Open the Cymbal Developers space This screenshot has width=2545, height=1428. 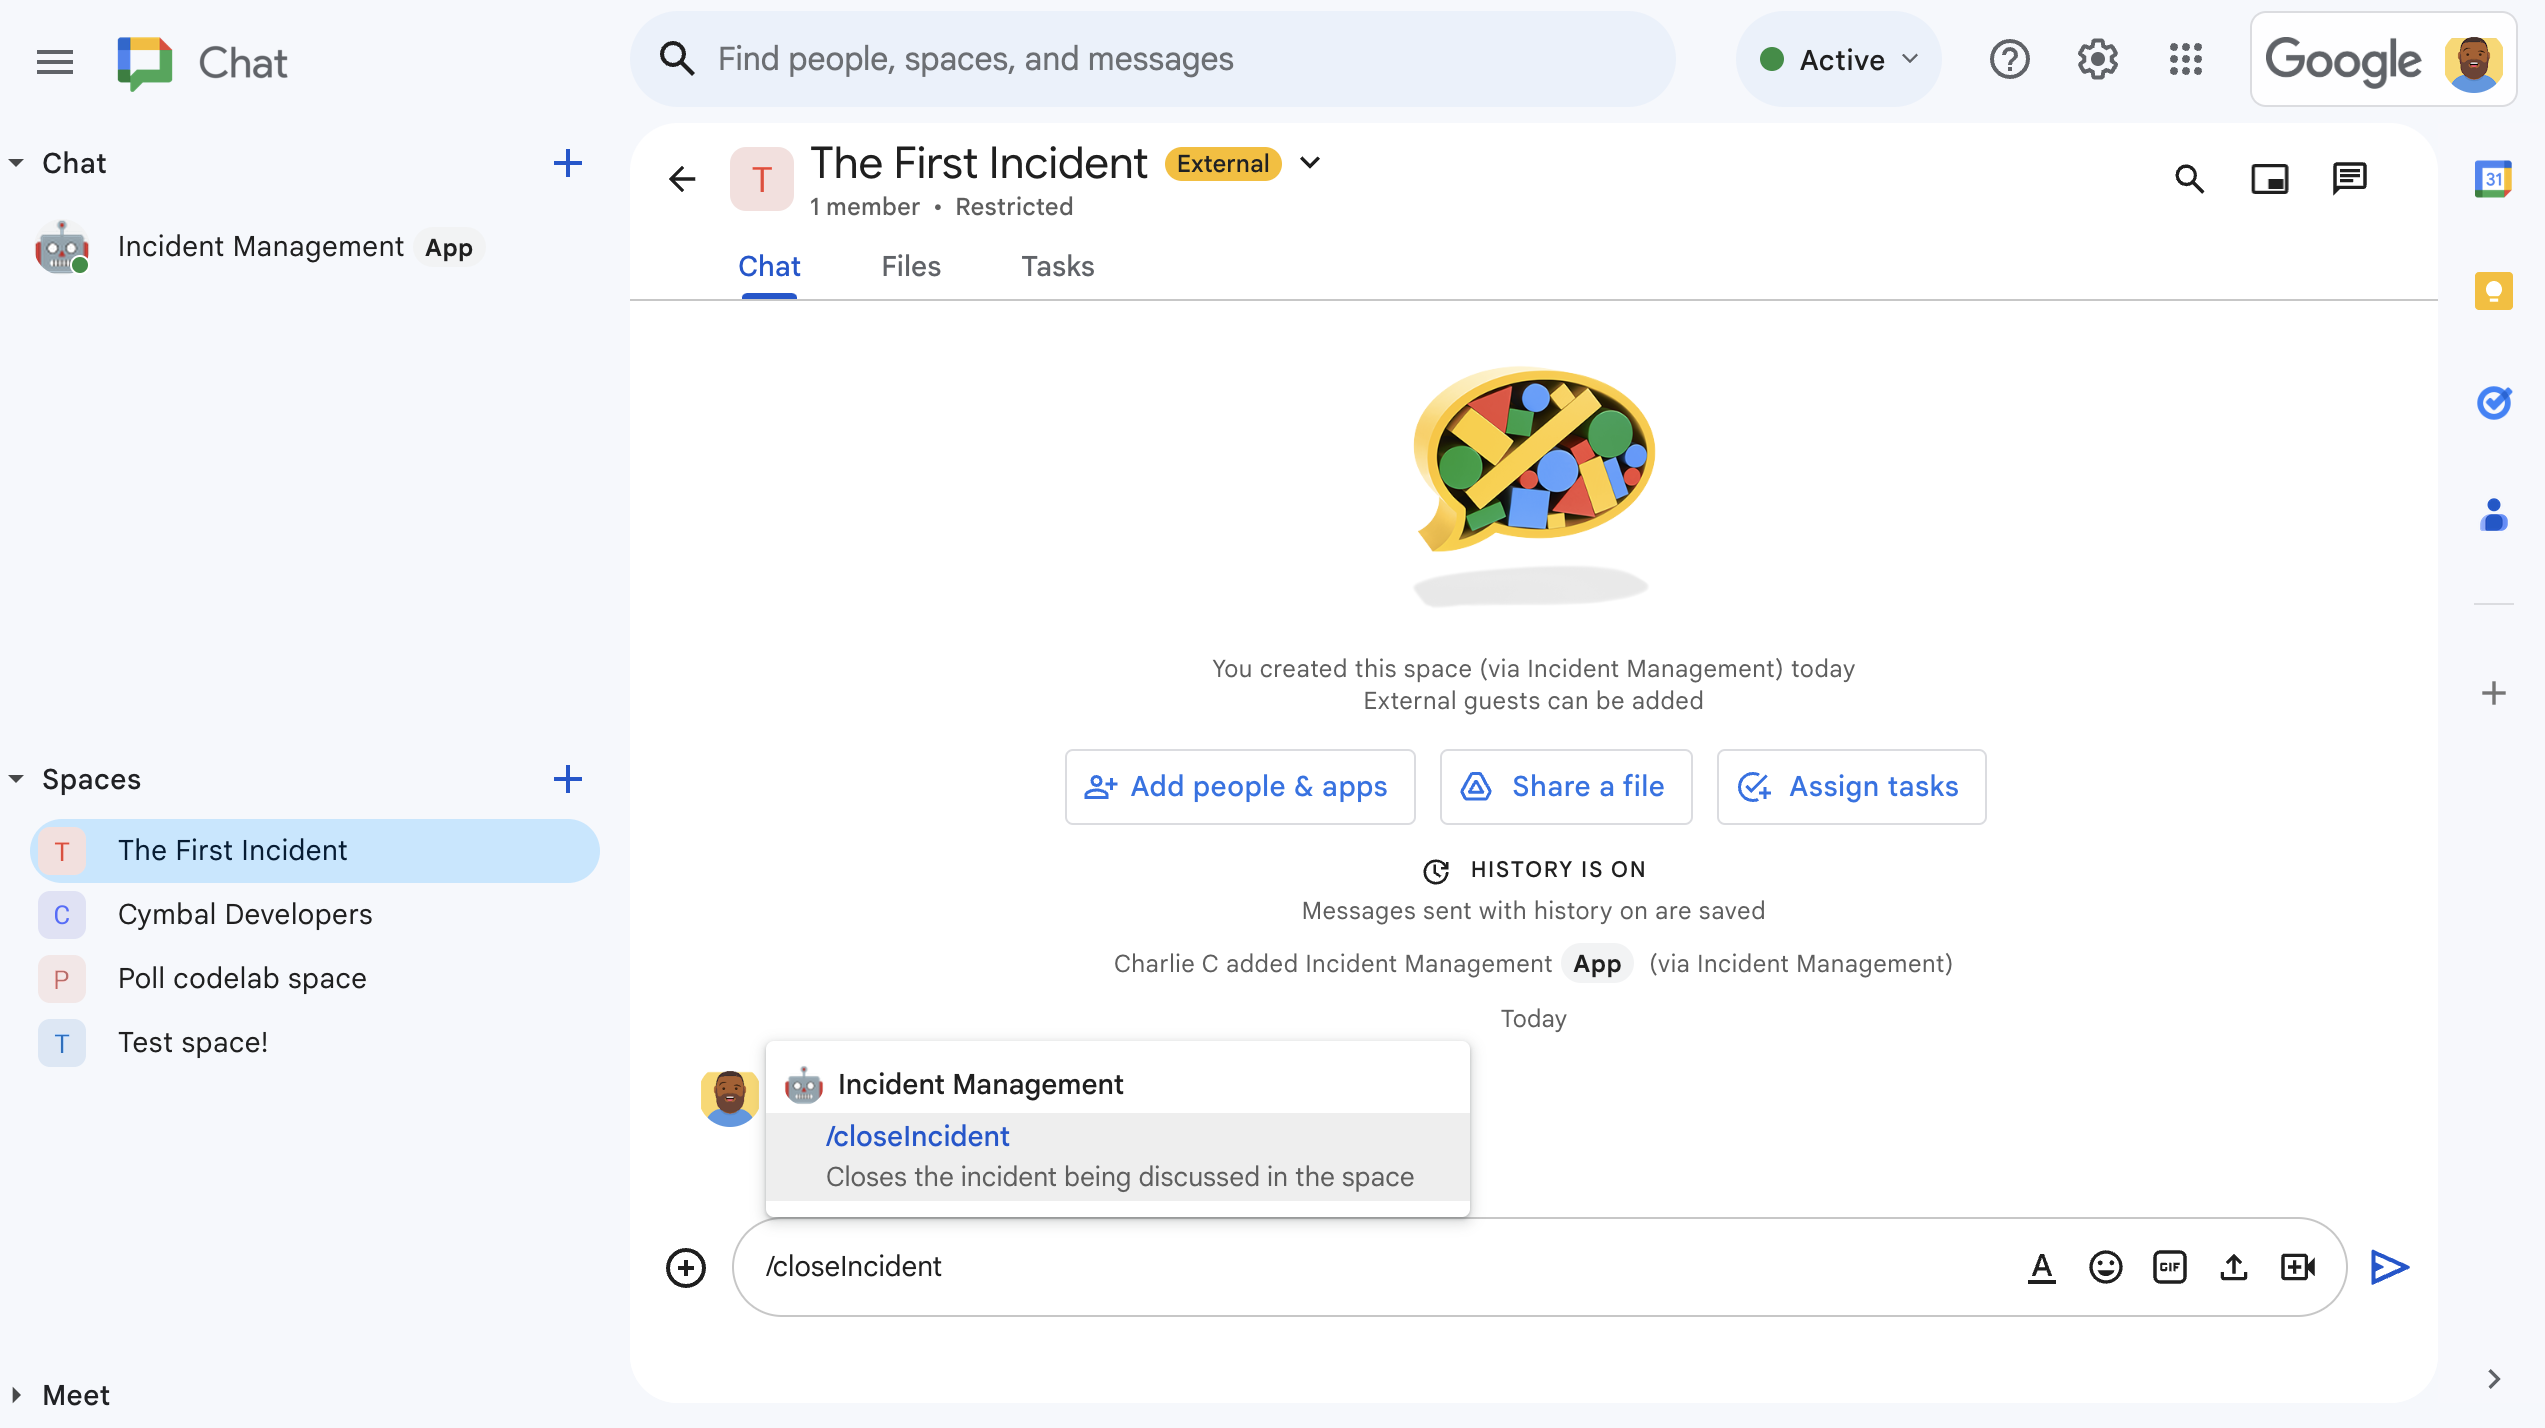[245, 914]
